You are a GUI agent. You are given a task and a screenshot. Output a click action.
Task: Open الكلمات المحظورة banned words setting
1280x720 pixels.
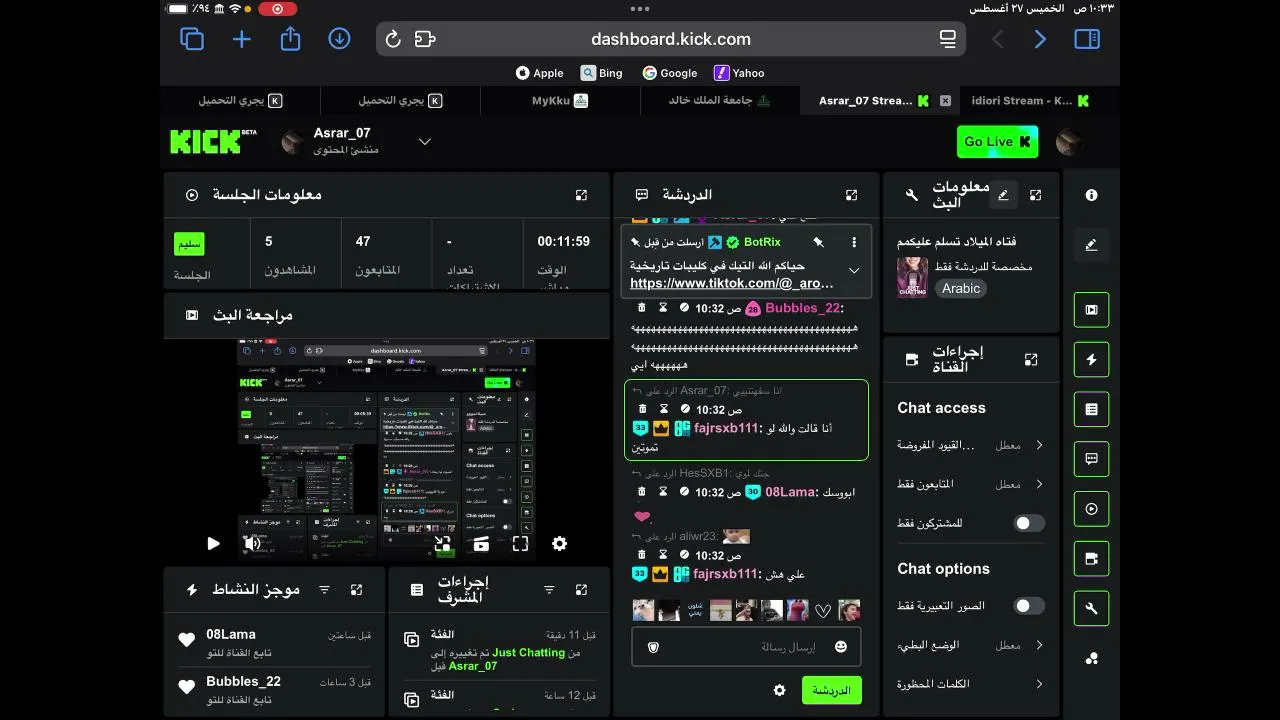(970, 684)
